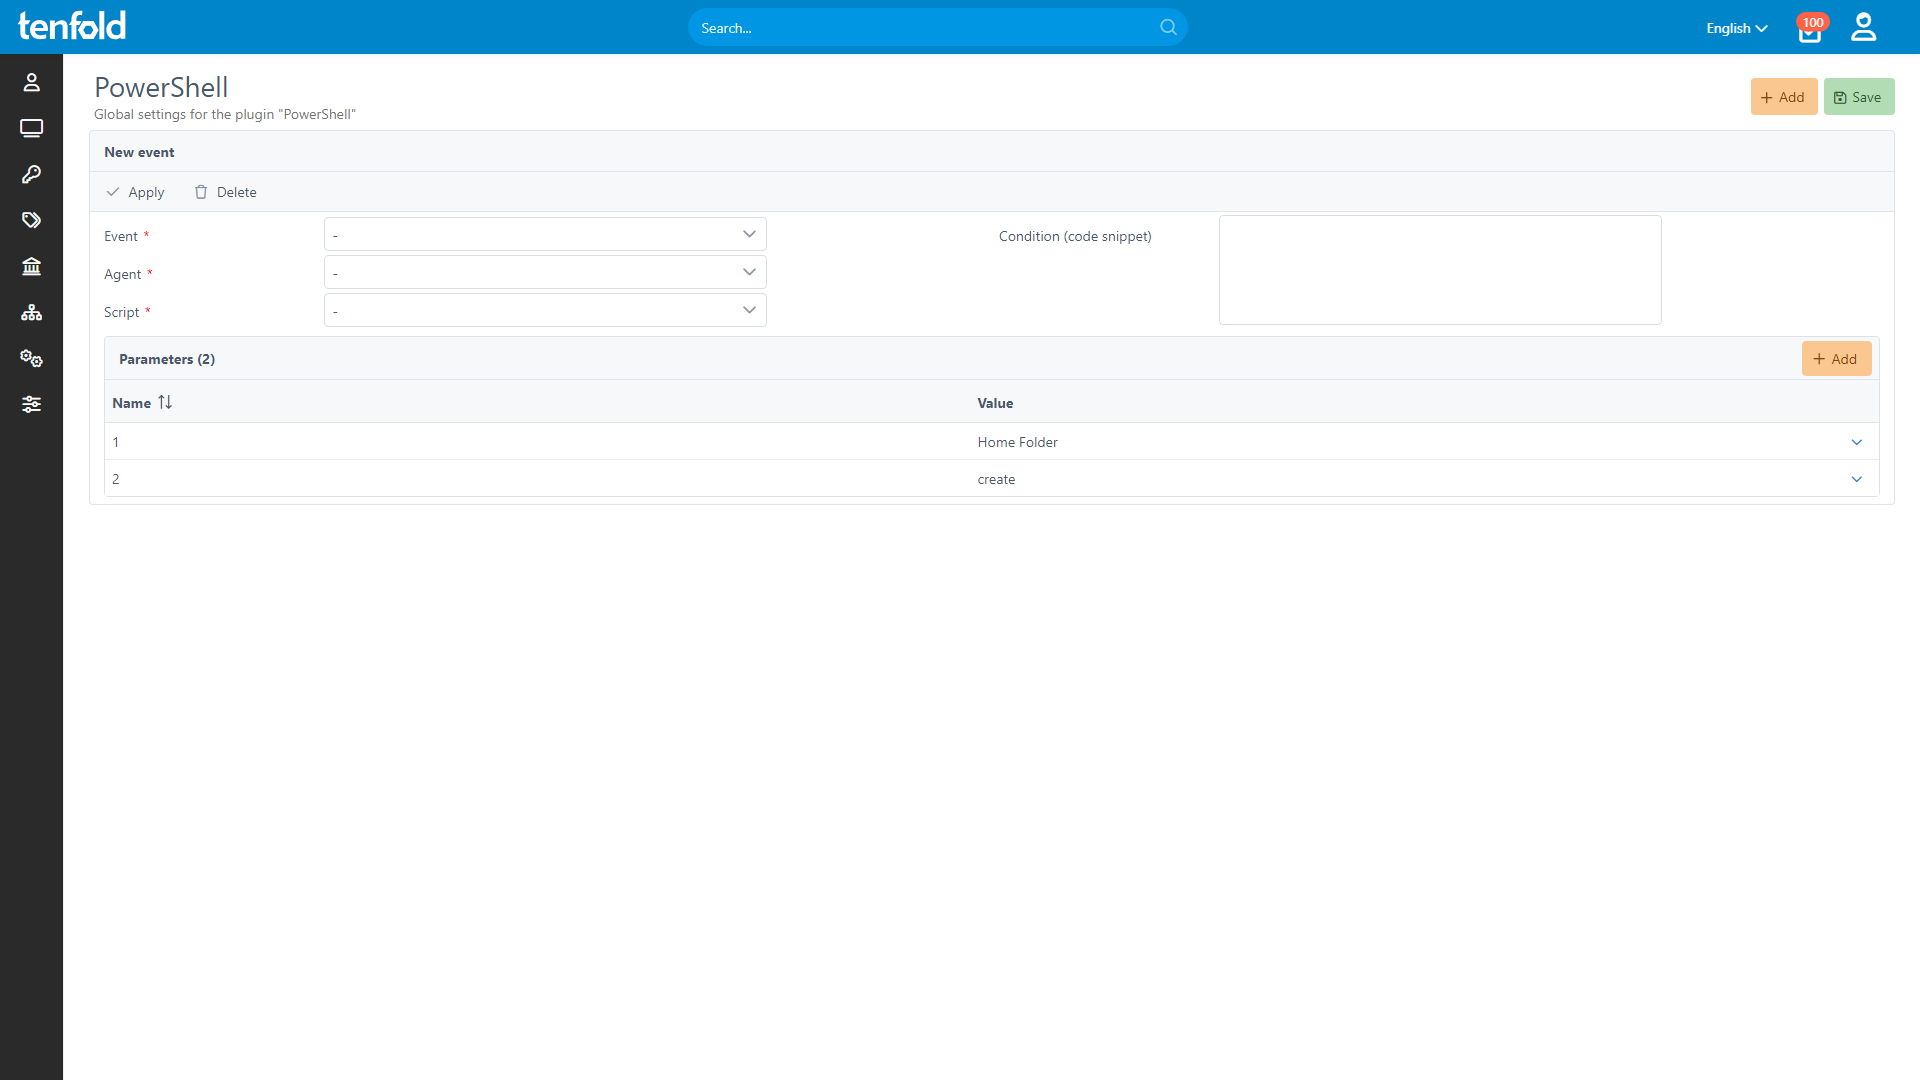1920x1080 pixels.
Task: Open the Event dropdown
Action: coord(545,234)
